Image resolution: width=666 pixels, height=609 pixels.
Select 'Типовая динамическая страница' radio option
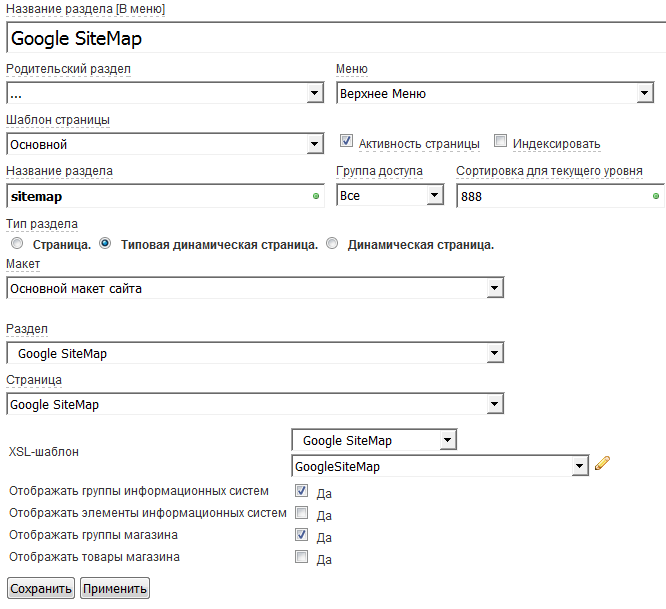[x=106, y=243]
